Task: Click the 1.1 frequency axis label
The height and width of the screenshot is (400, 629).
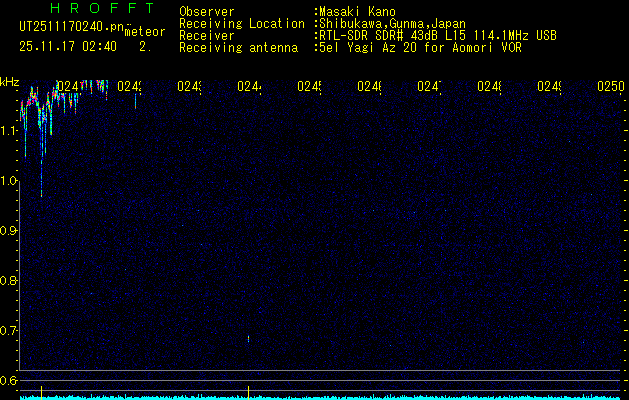Action: point(8,130)
